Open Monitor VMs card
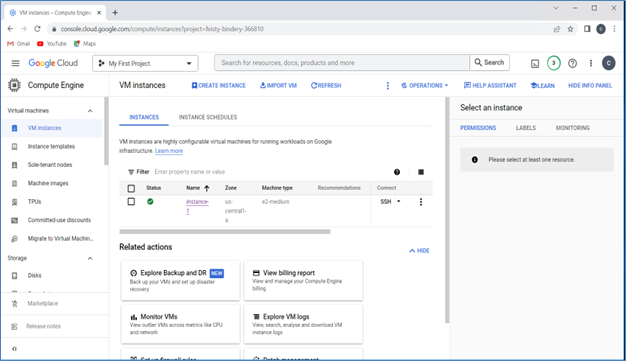 pos(180,324)
